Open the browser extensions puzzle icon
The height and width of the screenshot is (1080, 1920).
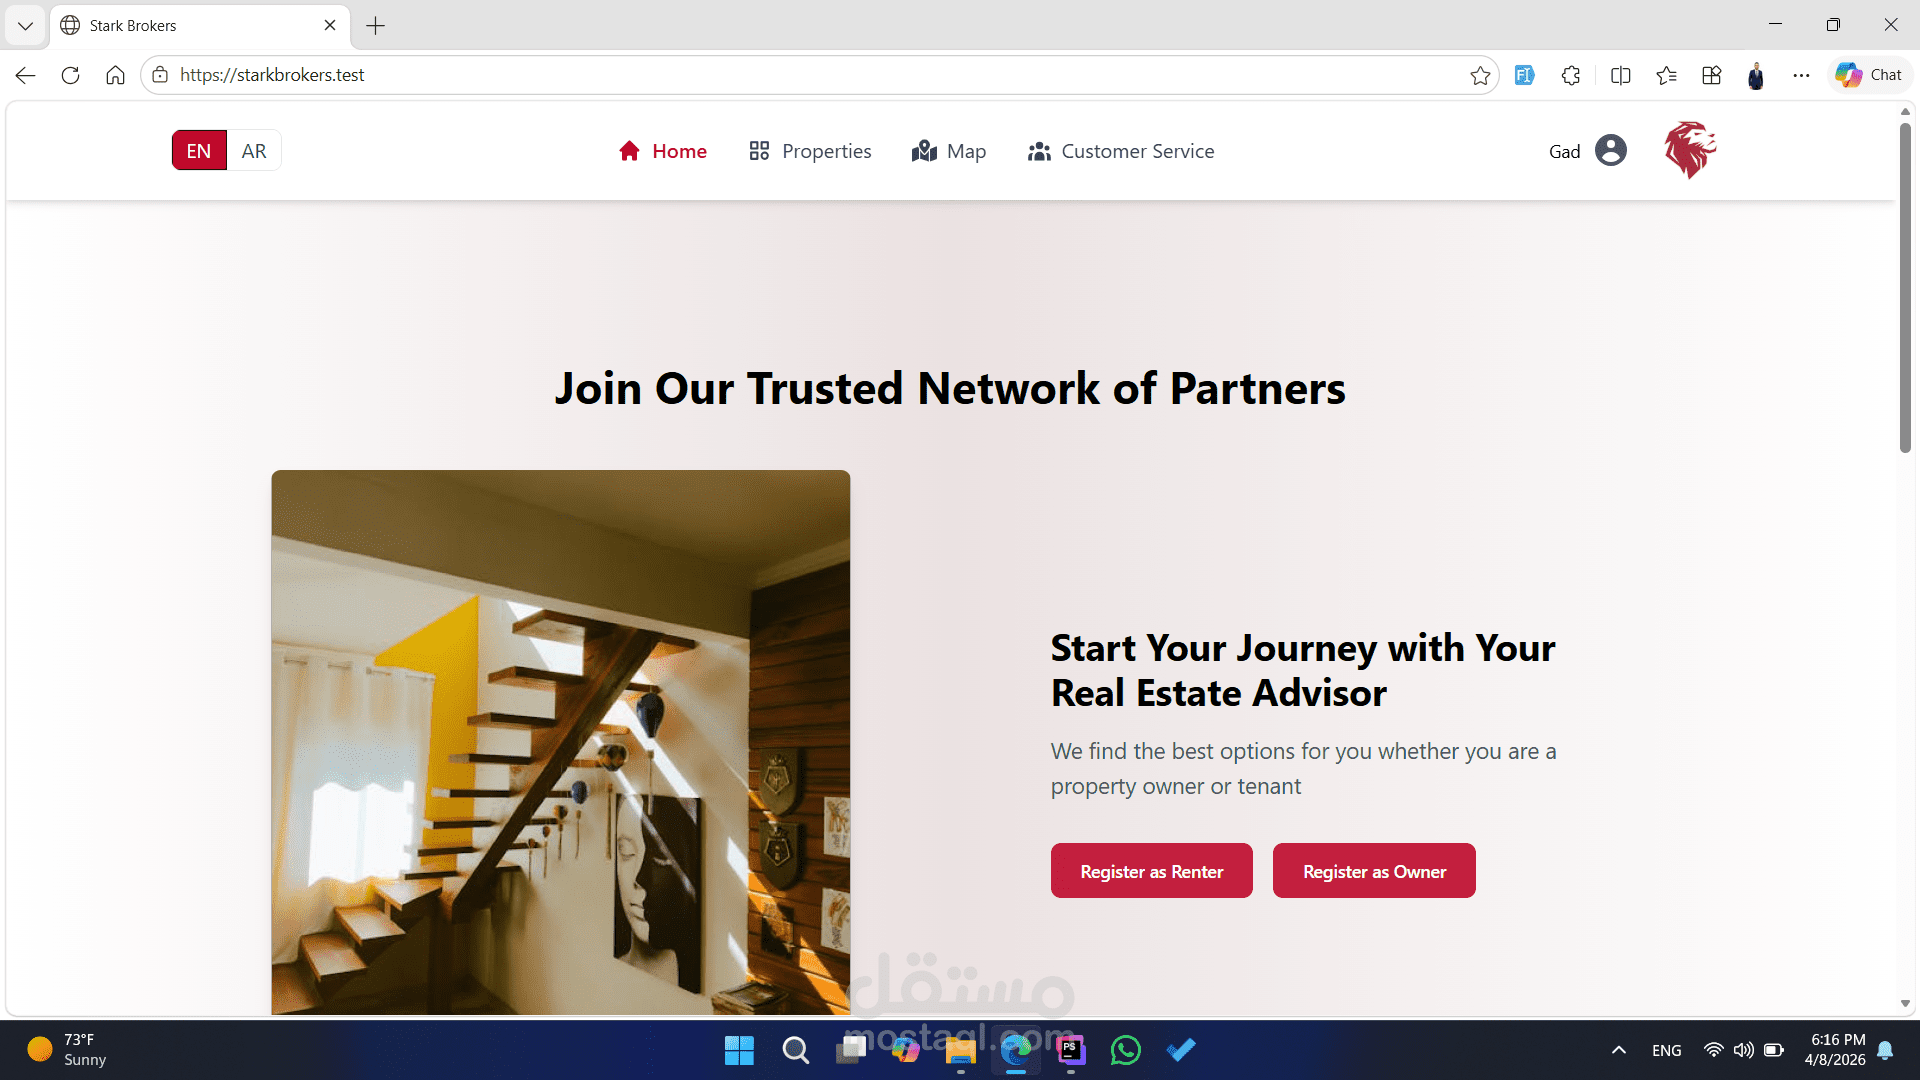tap(1571, 75)
